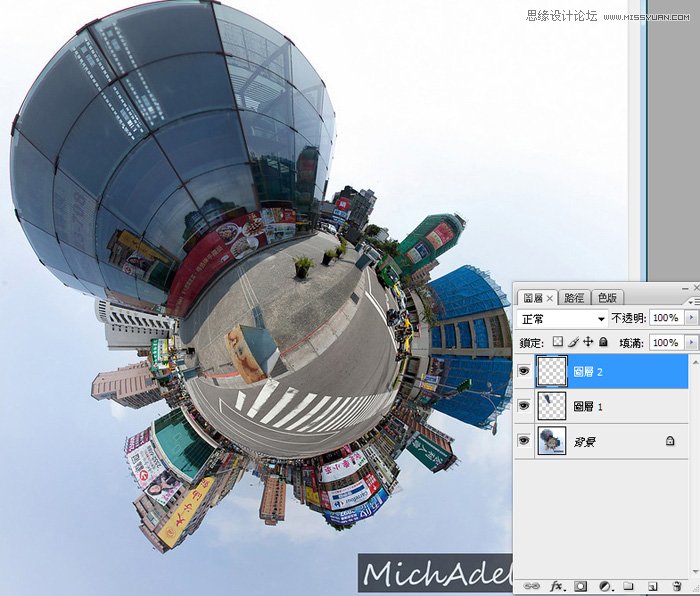
Task: Open the fx layer style menu
Action: click(556, 586)
